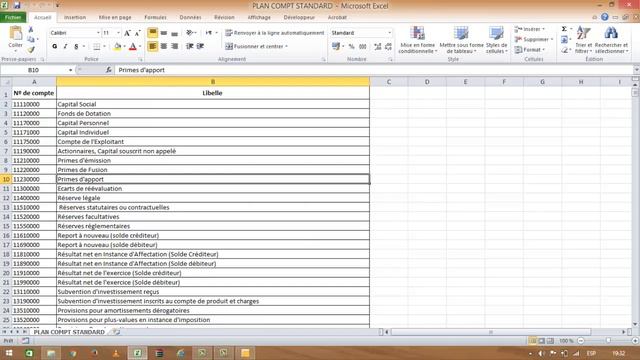Open the font size dropdown
The image size is (640, 360).
pos(118,33)
